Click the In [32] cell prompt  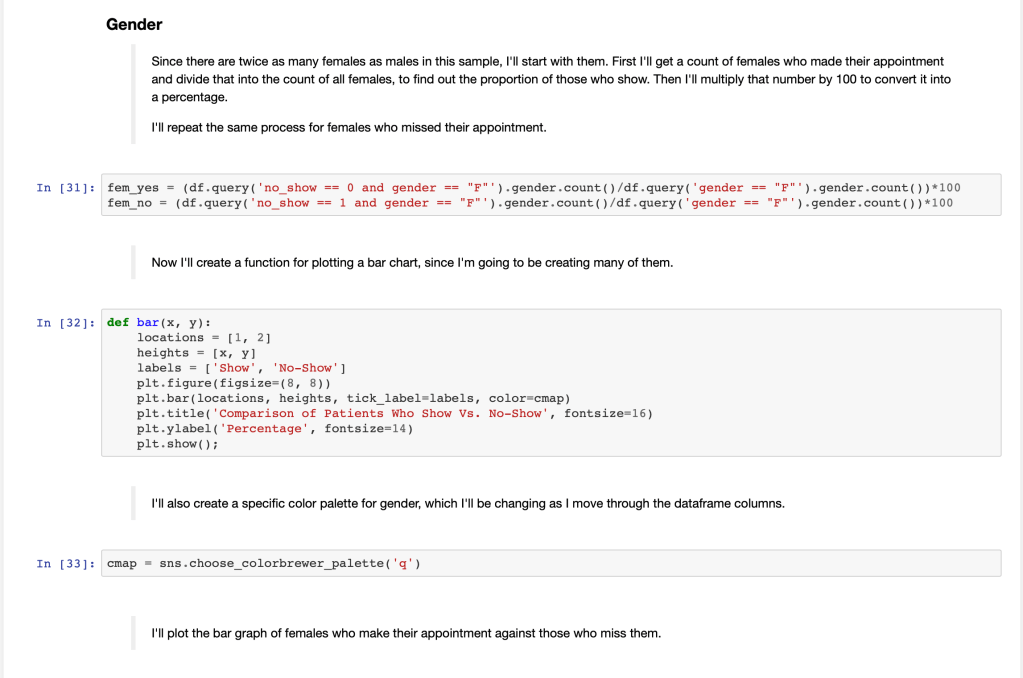pyautogui.click(x=66, y=322)
